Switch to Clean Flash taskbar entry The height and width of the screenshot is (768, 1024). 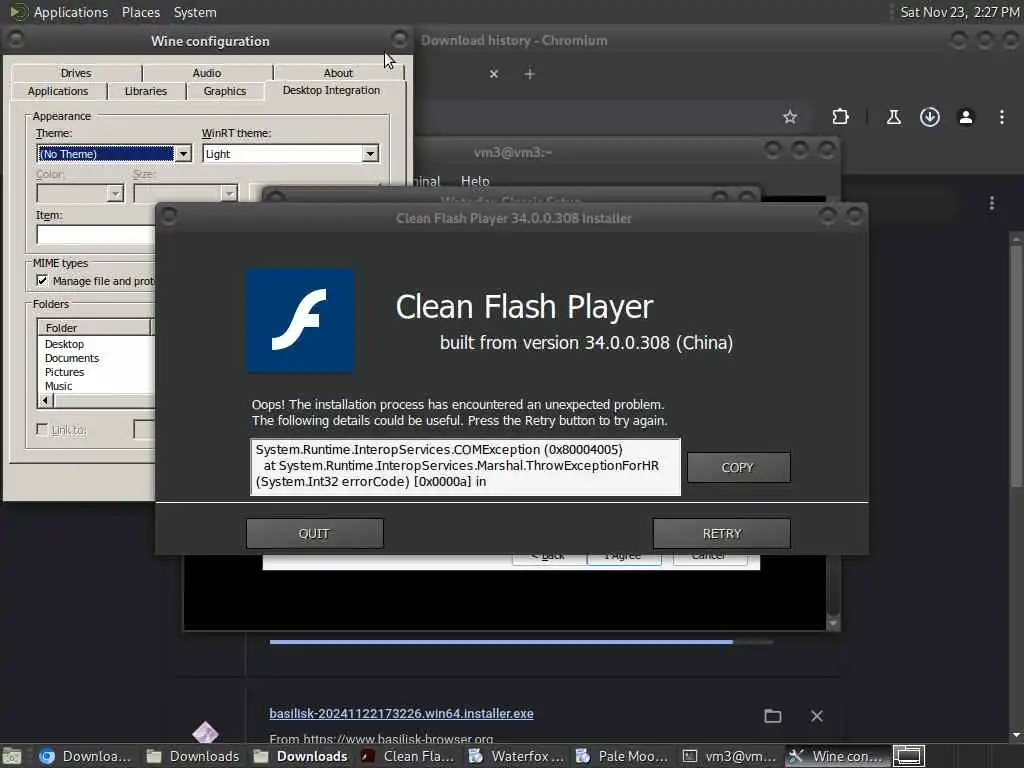click(x=408, y=756)
